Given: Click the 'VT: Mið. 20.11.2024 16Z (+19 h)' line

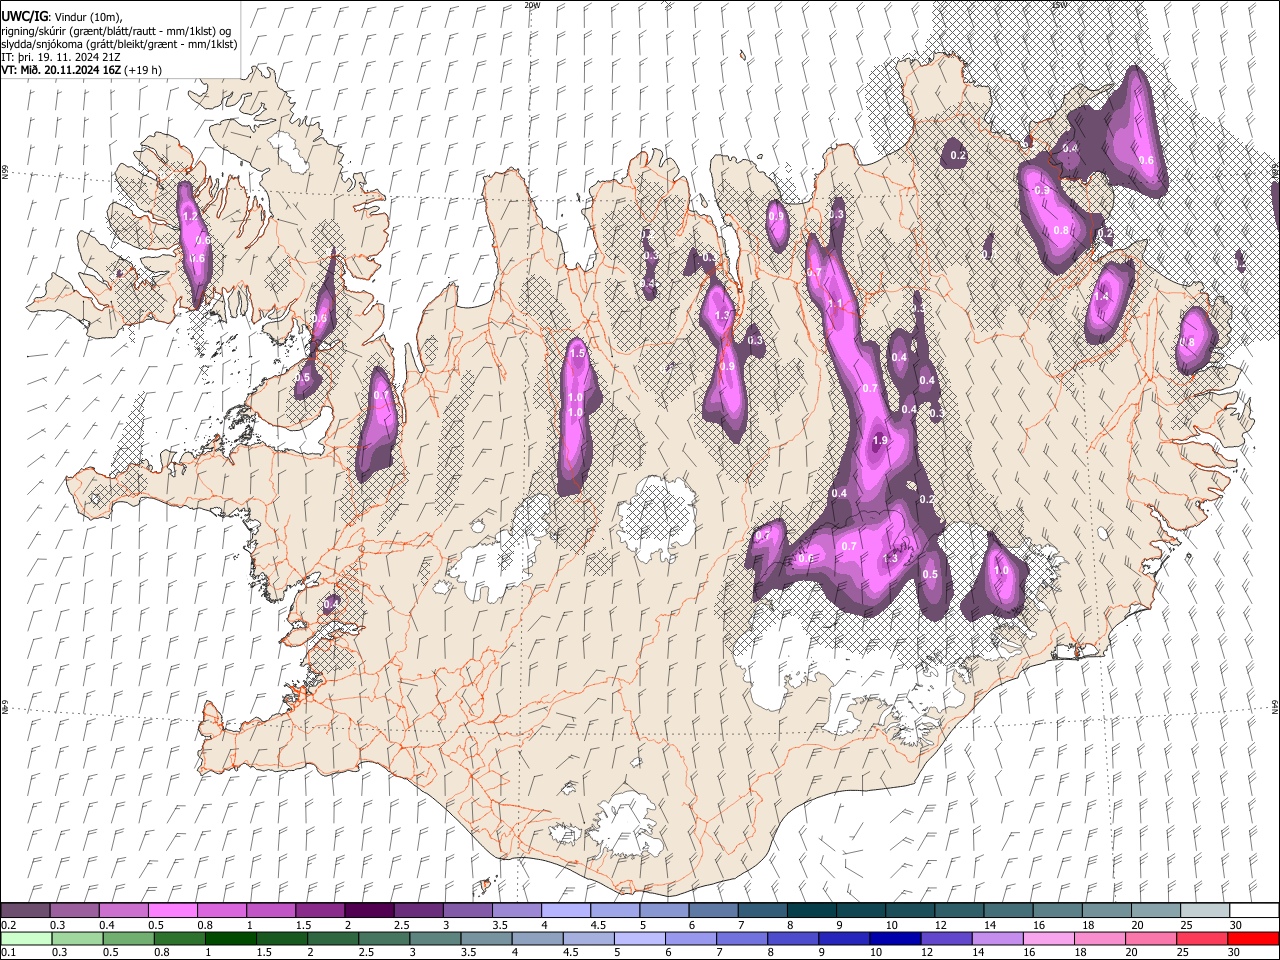Looking at the screenshot, I should pyautogui.click(x=82, y=70).
